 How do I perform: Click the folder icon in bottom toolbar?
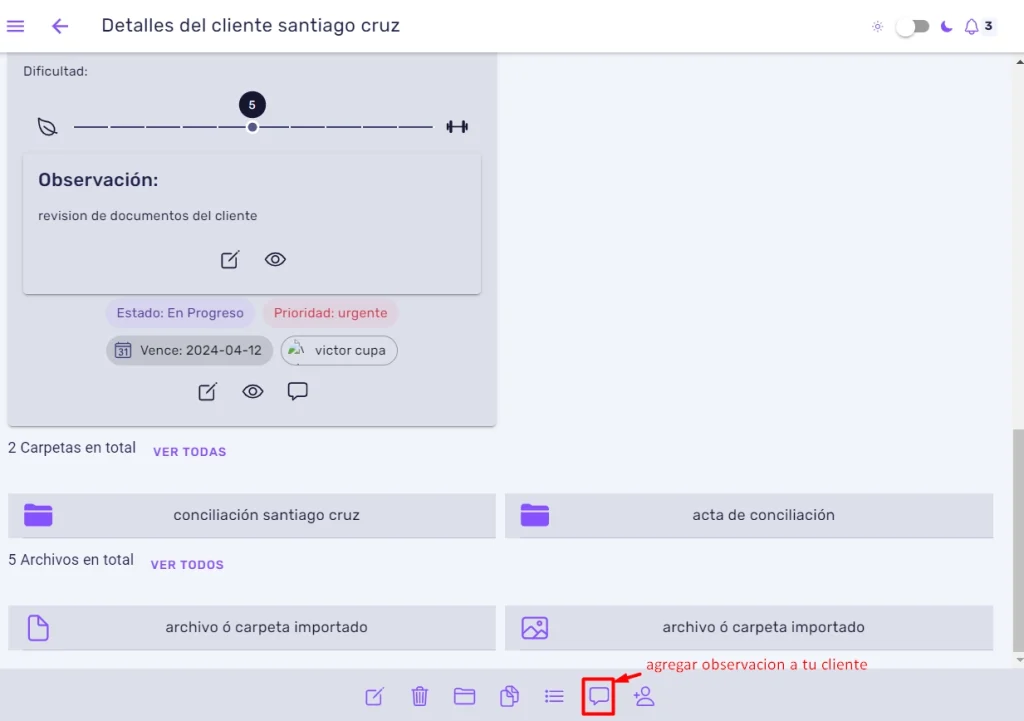point(464,697)
